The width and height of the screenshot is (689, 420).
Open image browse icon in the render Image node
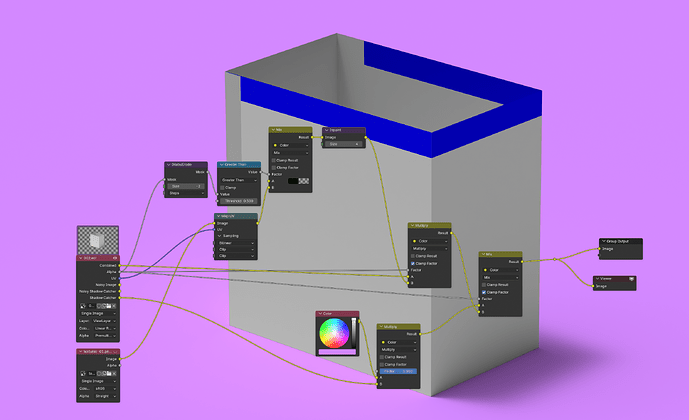coord(83,306)
